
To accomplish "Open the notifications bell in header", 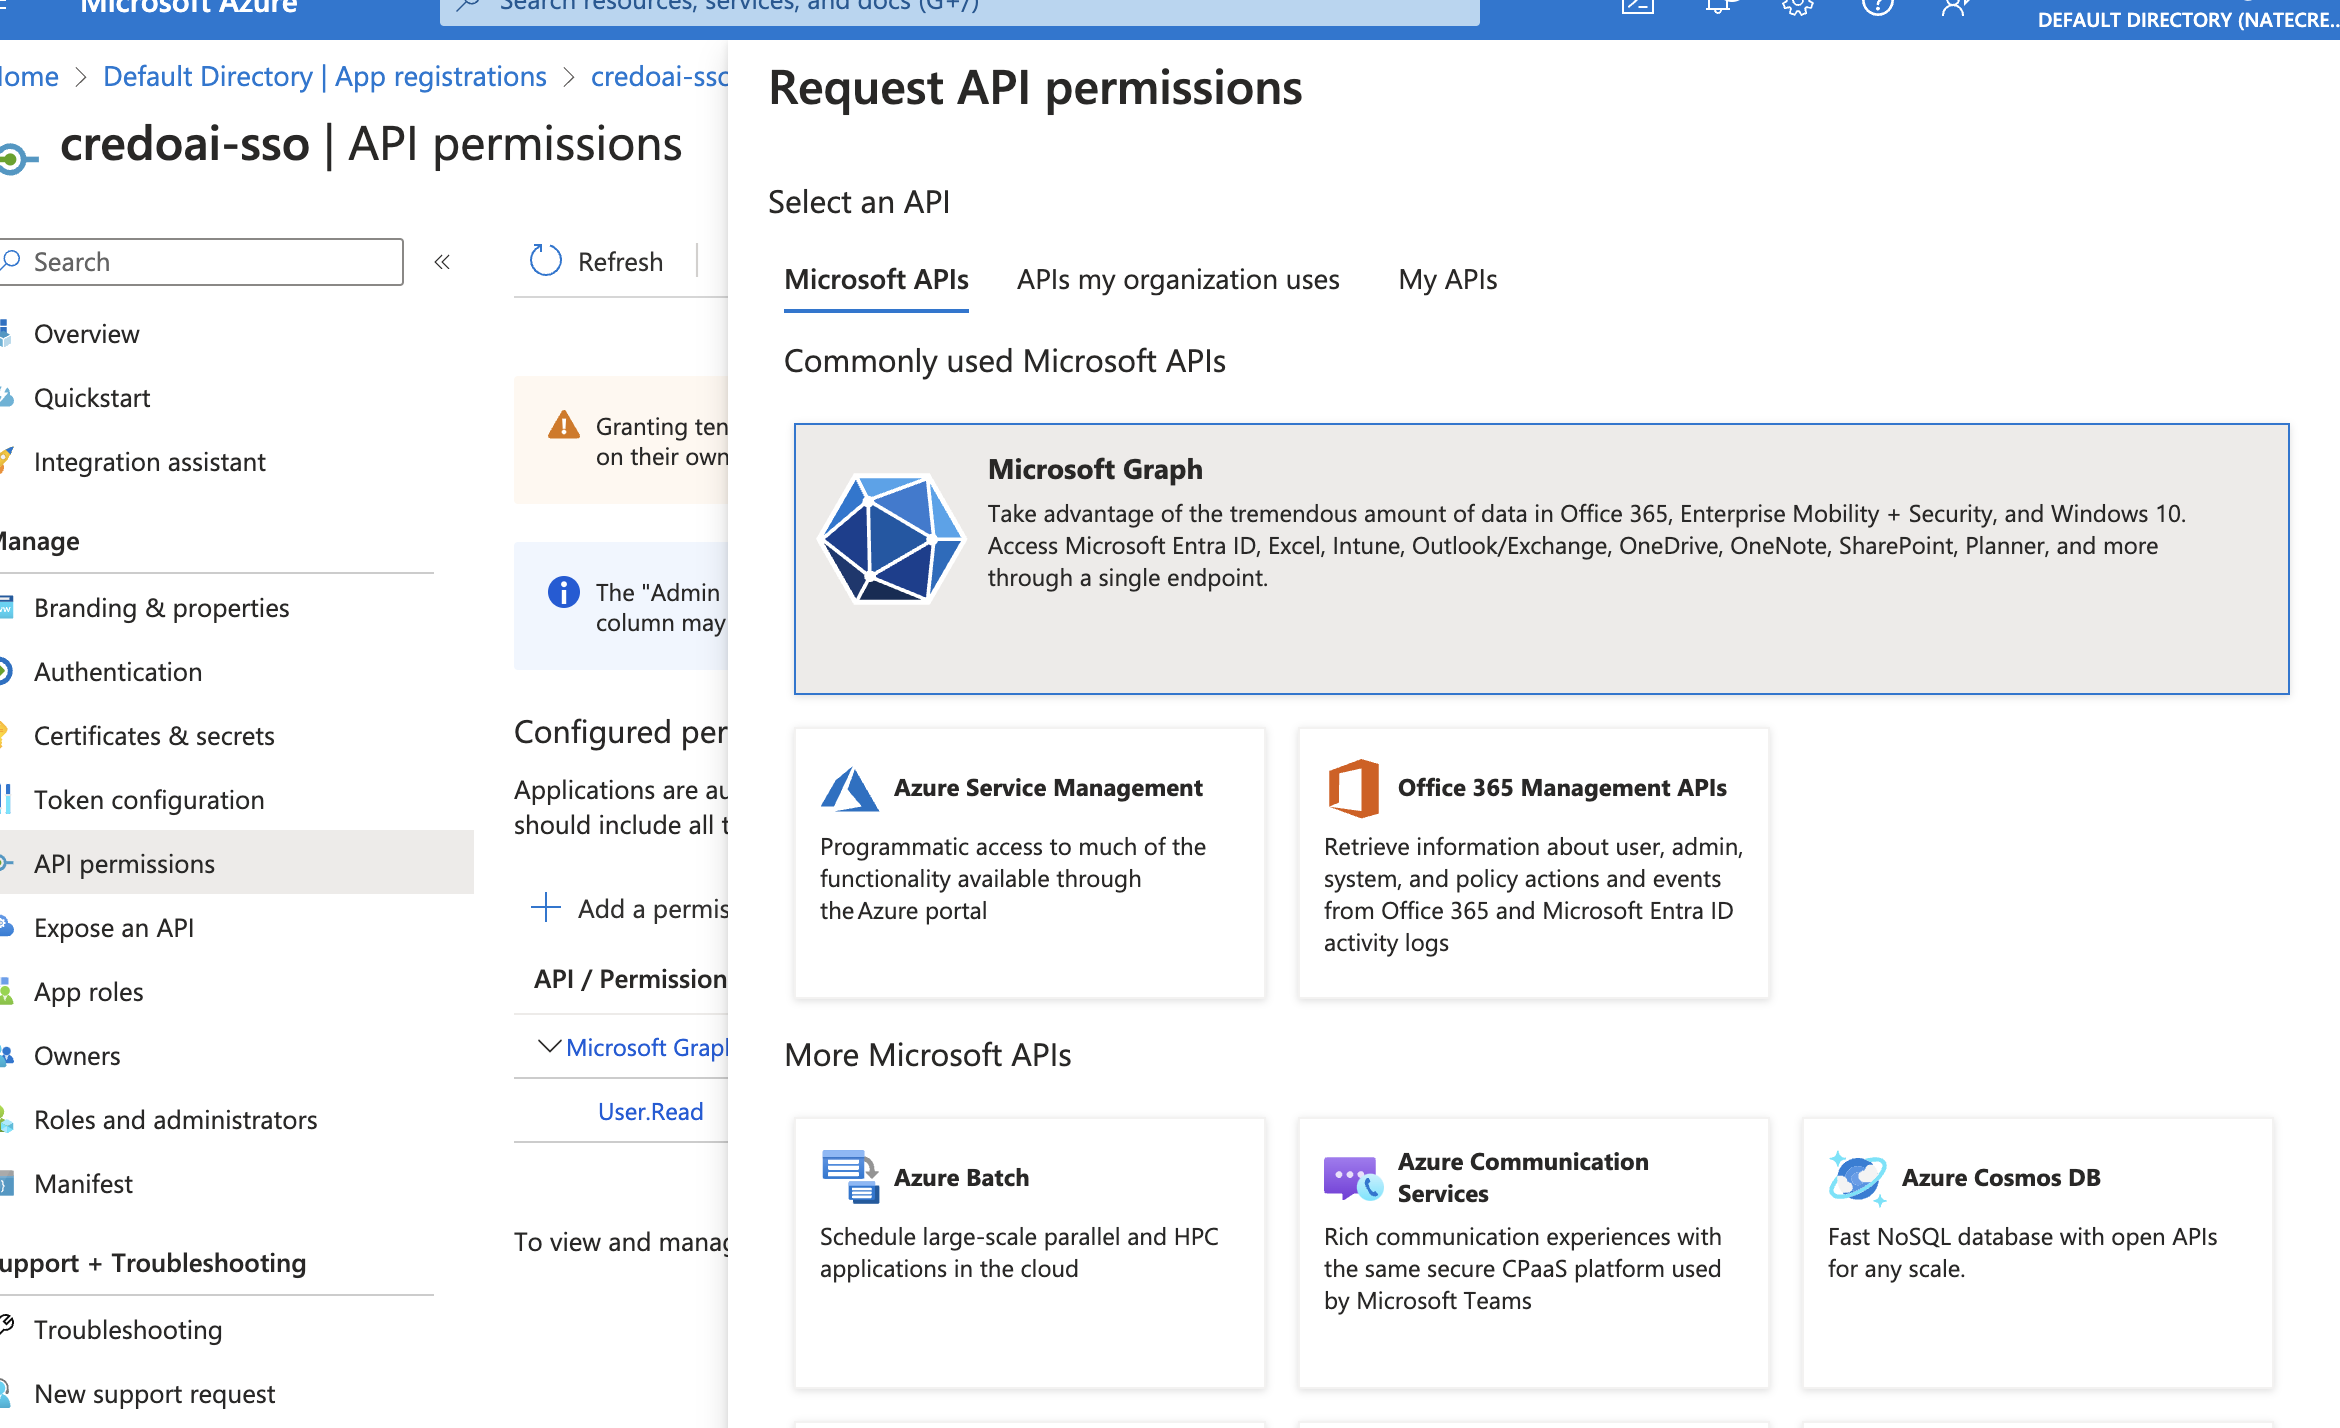I will click(x=1718, y=6).
